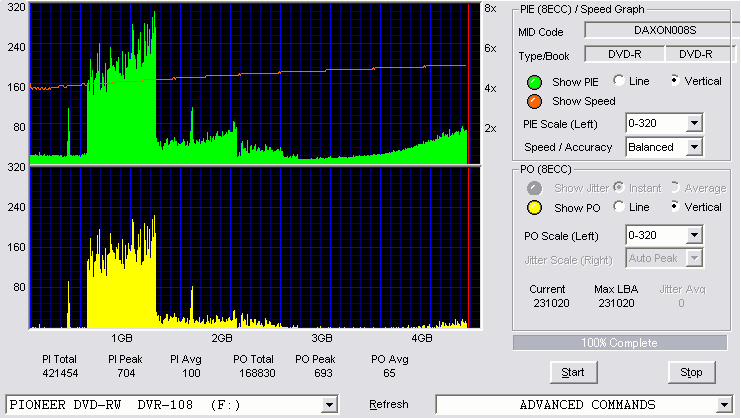Toggle the green Show PIE indicator
The height and width of the screenshot is (418, 741).
click(x=534, y=82)
